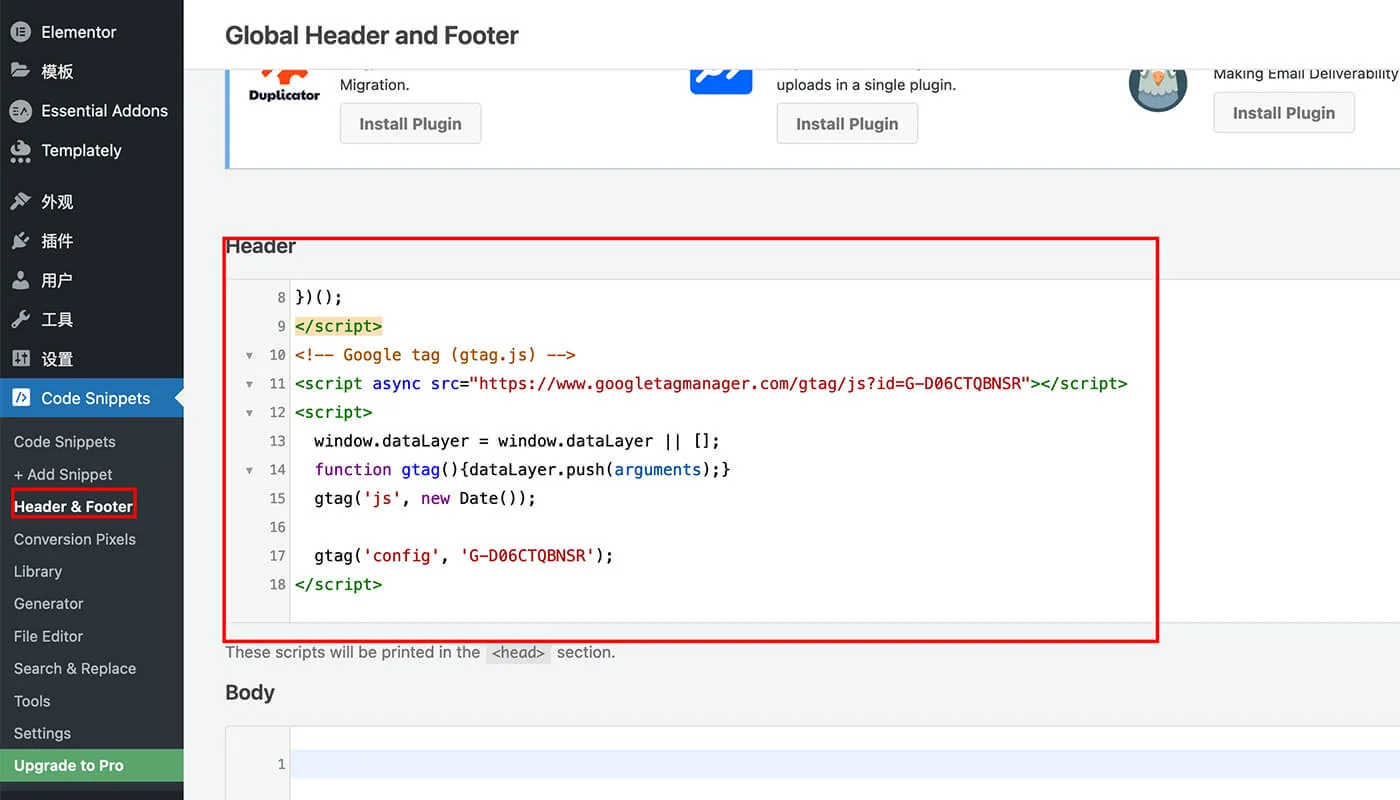Click the Appearance paintbrush icon
Viewport: 1400px width, 800px height.
20,201
